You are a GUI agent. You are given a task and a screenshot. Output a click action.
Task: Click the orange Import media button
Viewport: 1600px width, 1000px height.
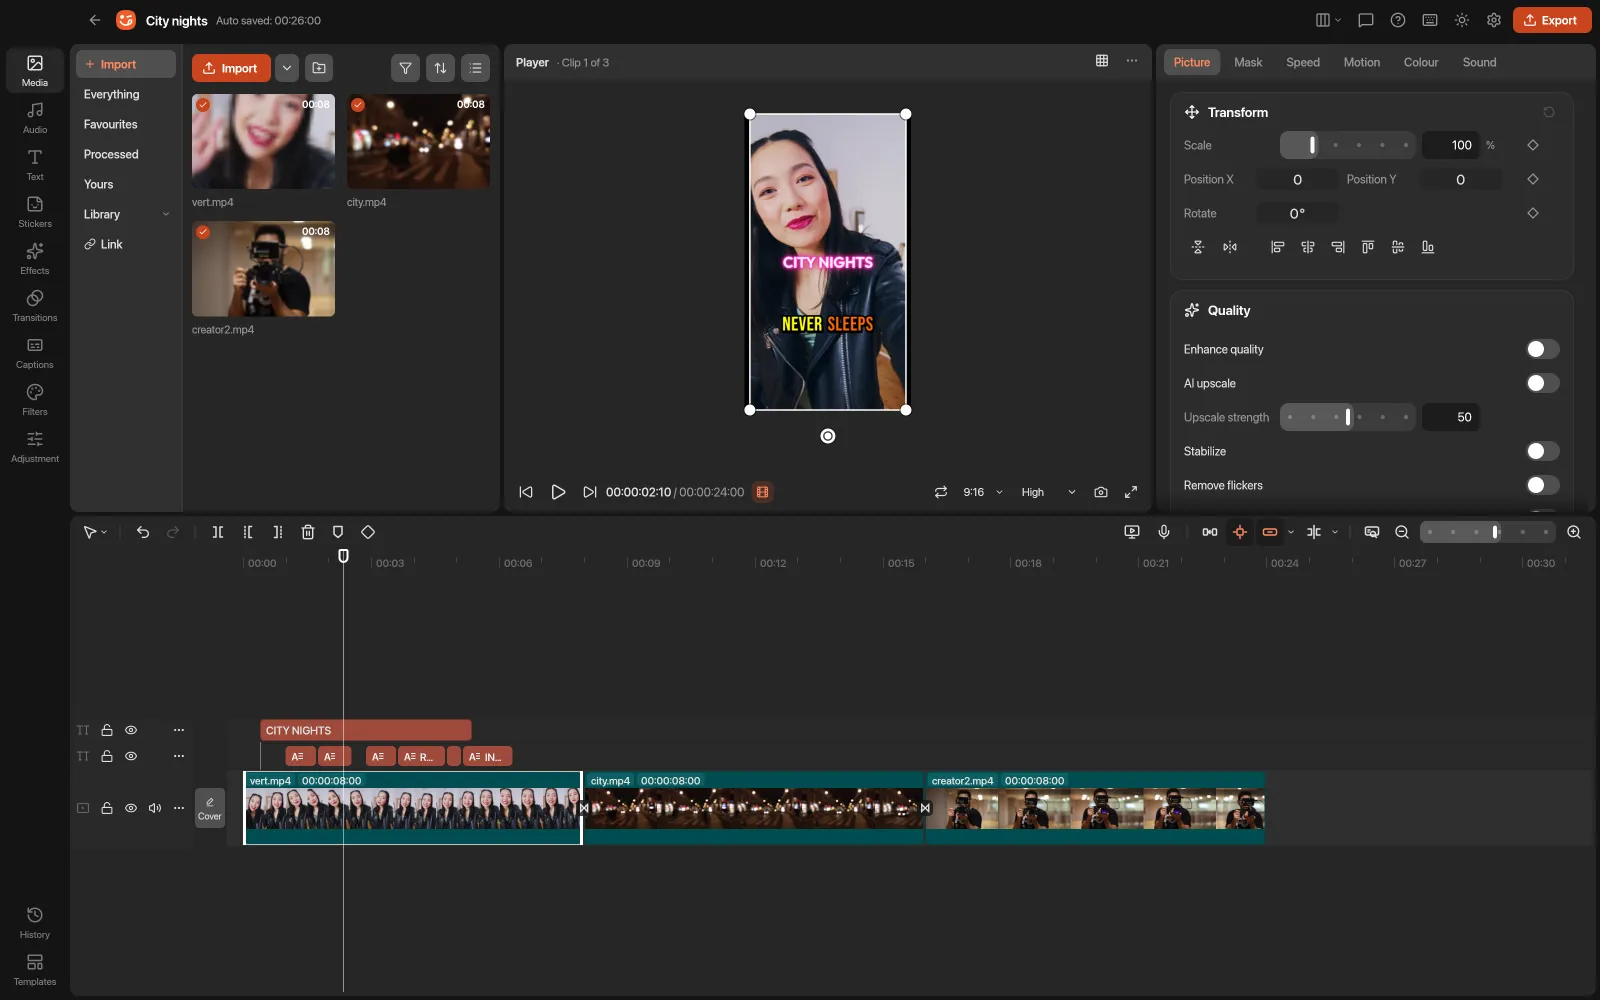[231, 68]
